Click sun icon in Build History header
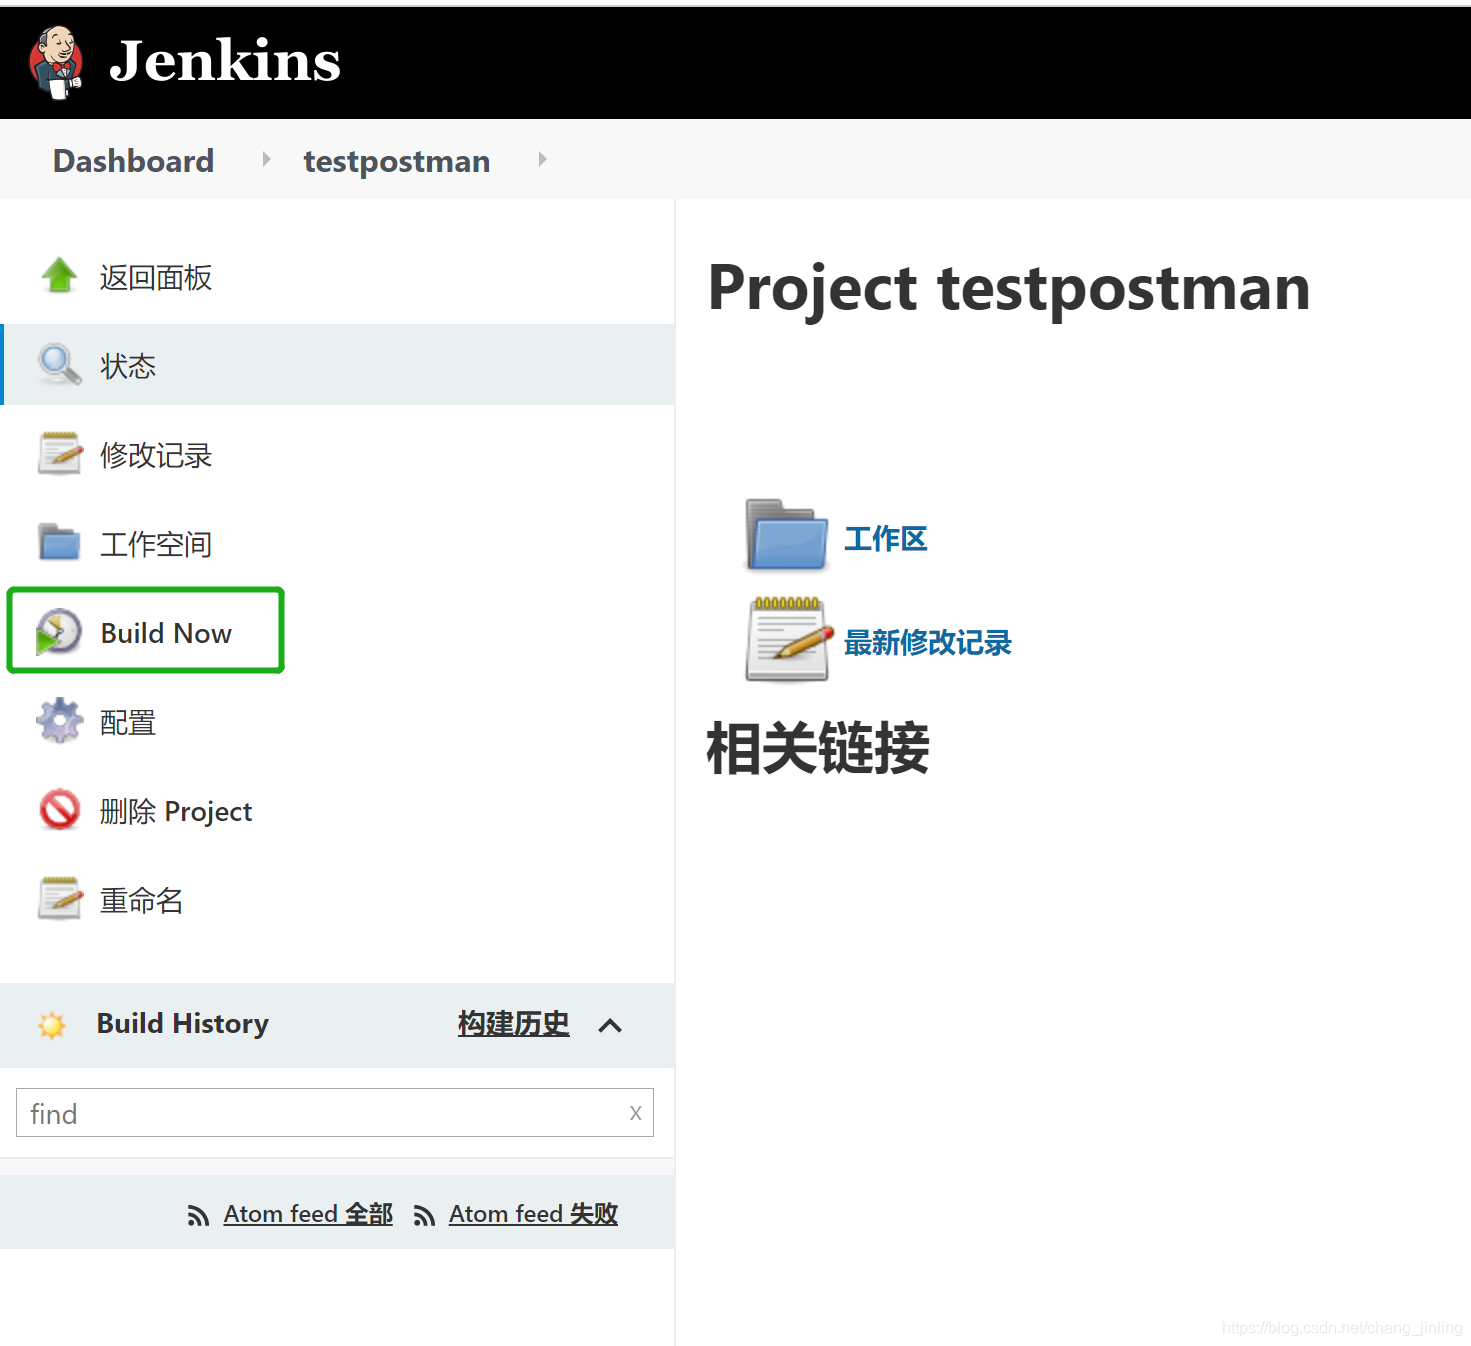Viewport: 1471px width, 1346px height. [52, 1025]
